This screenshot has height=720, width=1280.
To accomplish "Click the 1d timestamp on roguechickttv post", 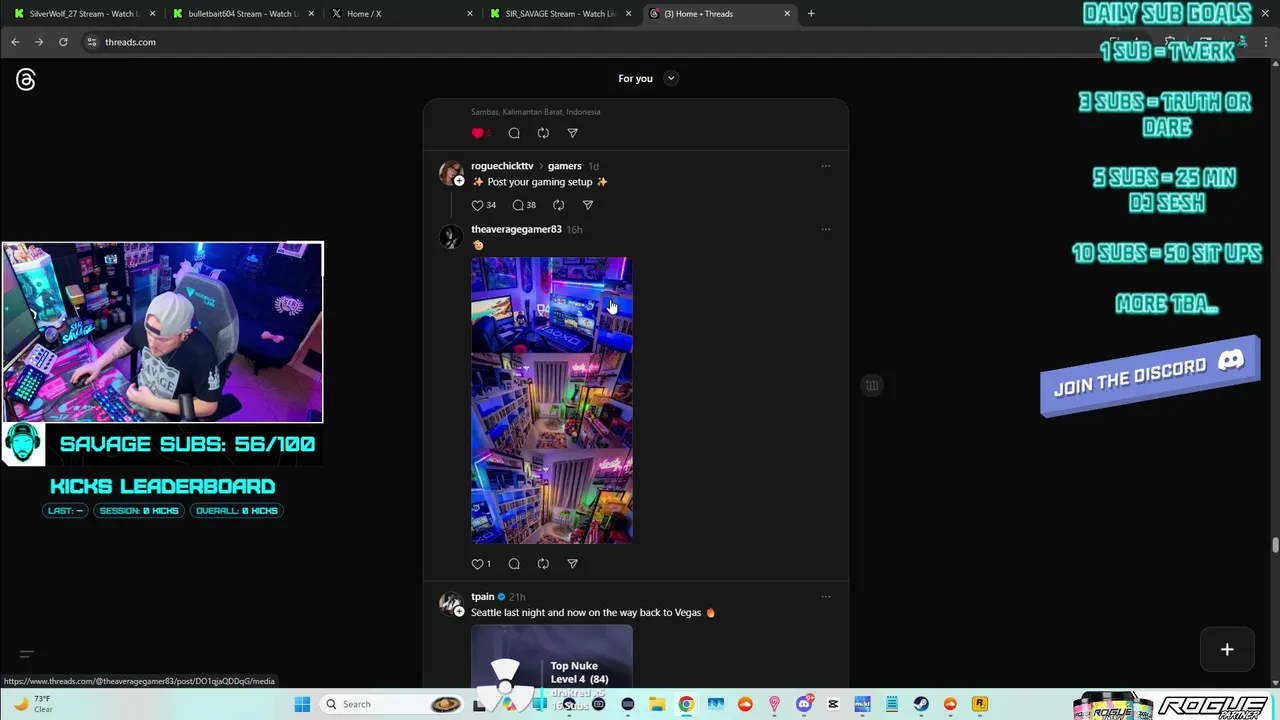I will click(593, 166).
